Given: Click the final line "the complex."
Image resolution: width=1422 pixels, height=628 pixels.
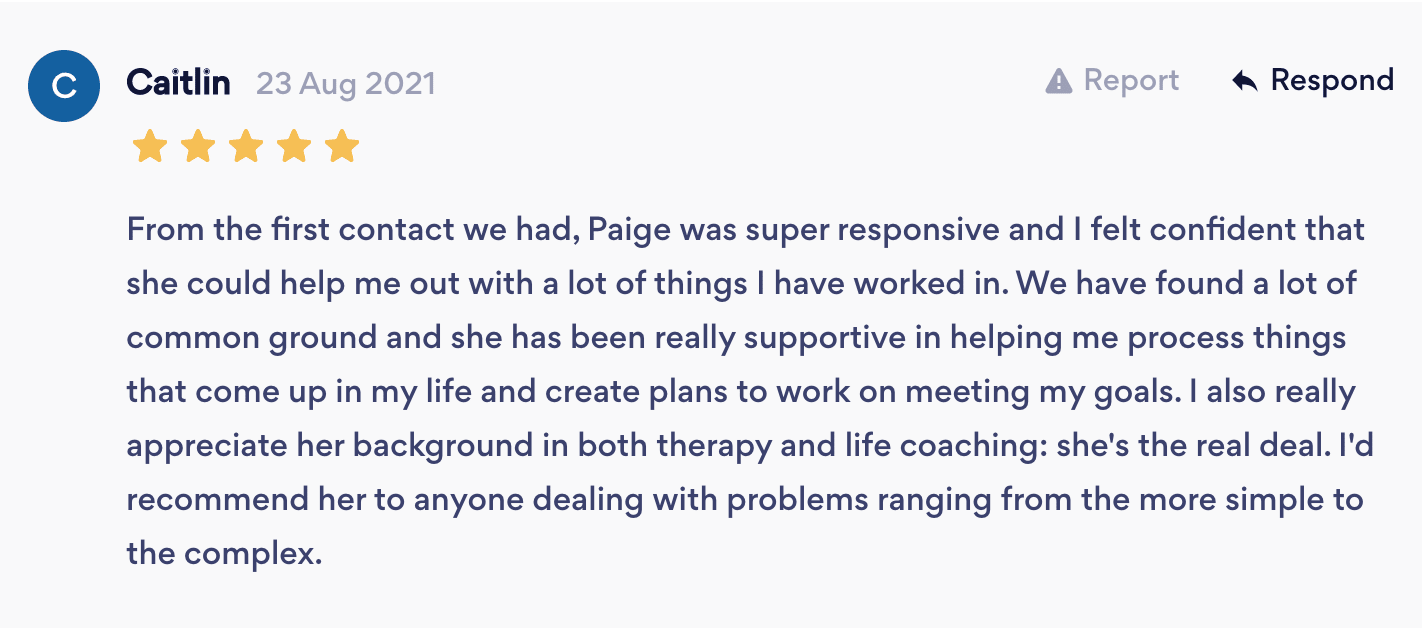Looking at the screenshot, I should tap(224, 553).
